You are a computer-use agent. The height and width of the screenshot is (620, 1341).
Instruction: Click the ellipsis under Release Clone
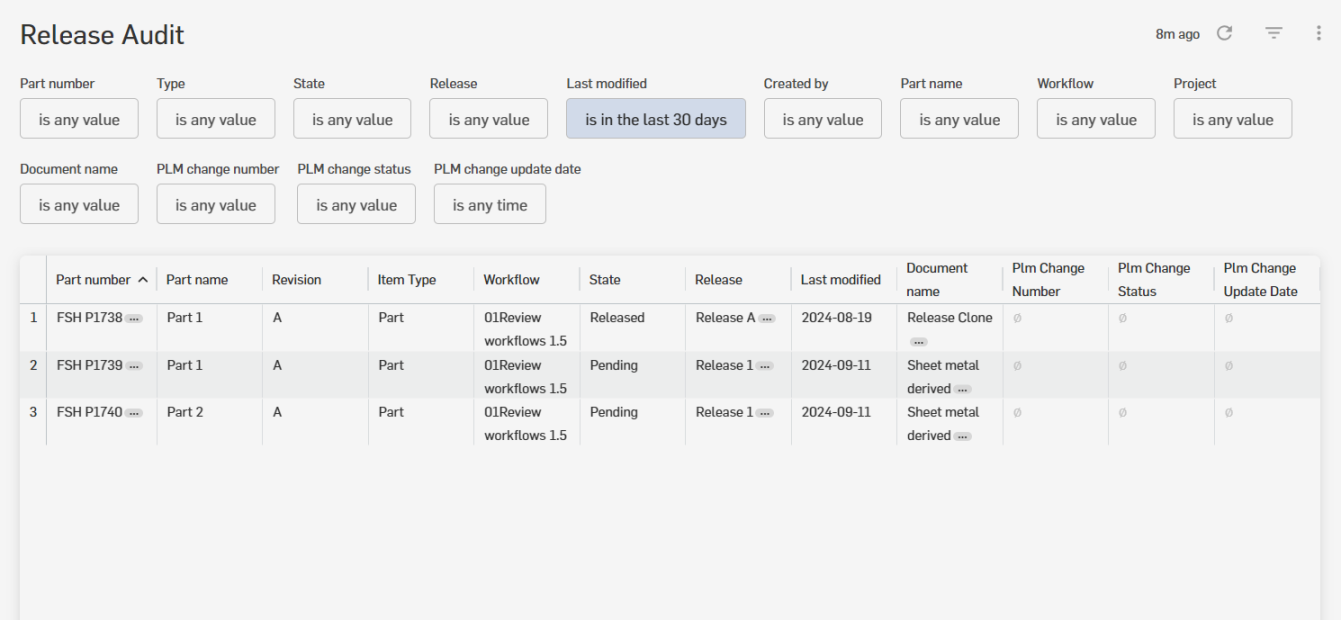point(921,340)
